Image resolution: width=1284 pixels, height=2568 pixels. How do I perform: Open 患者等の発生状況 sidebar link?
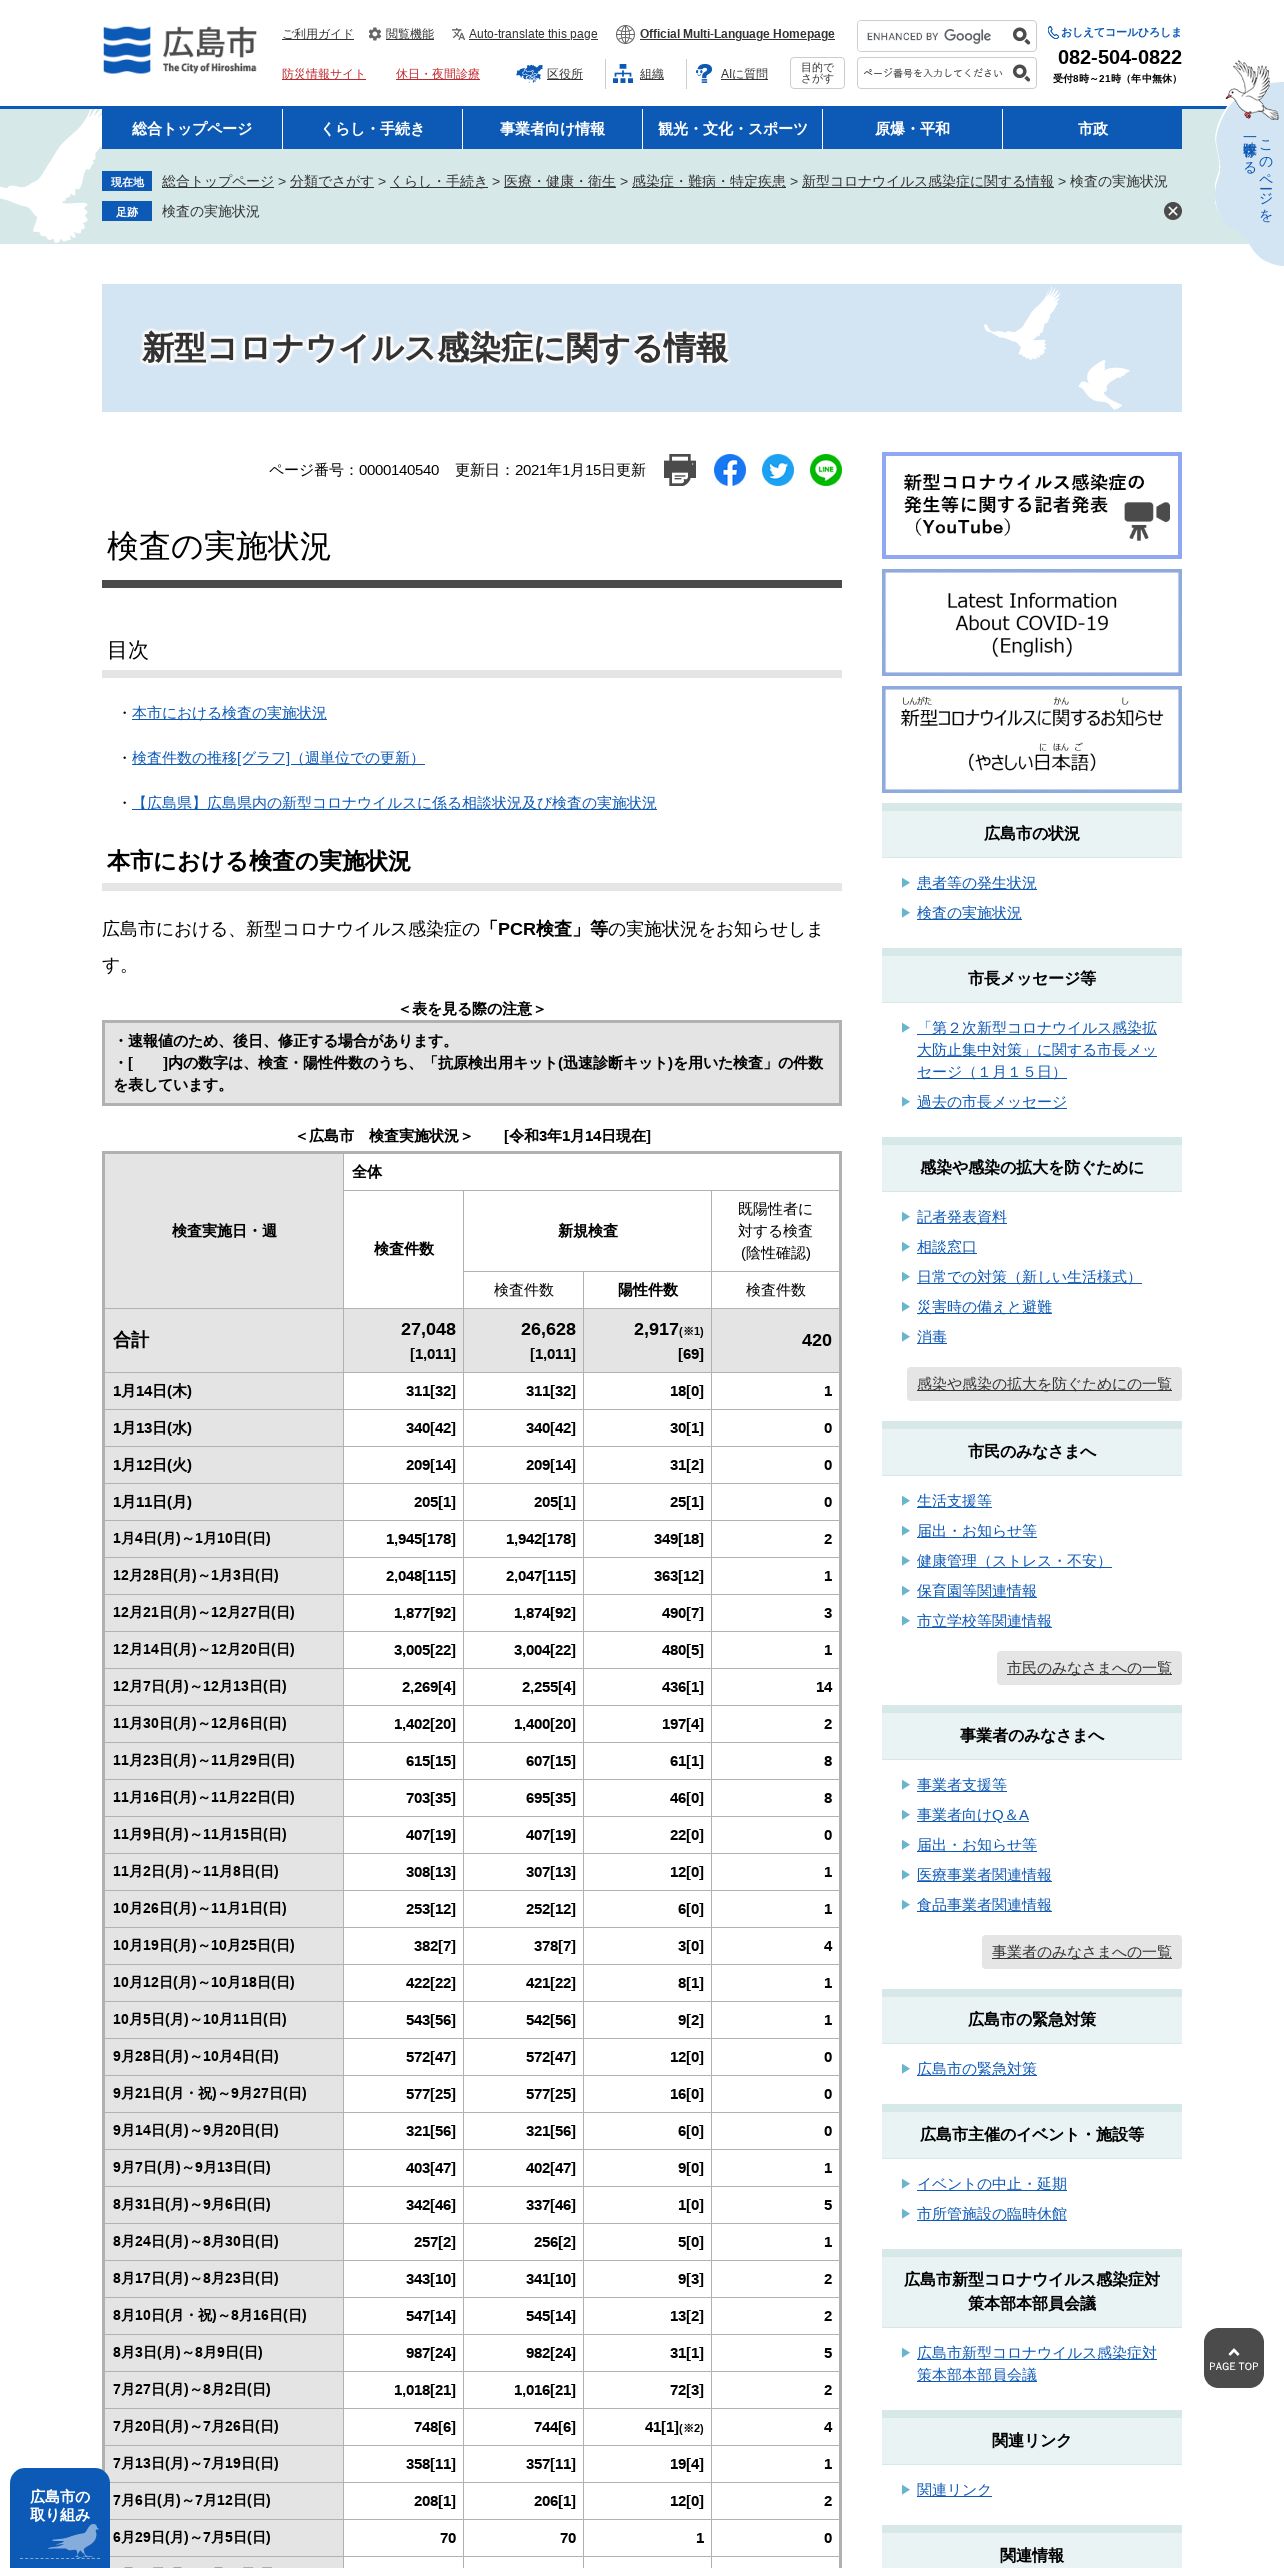pos(977,883)
